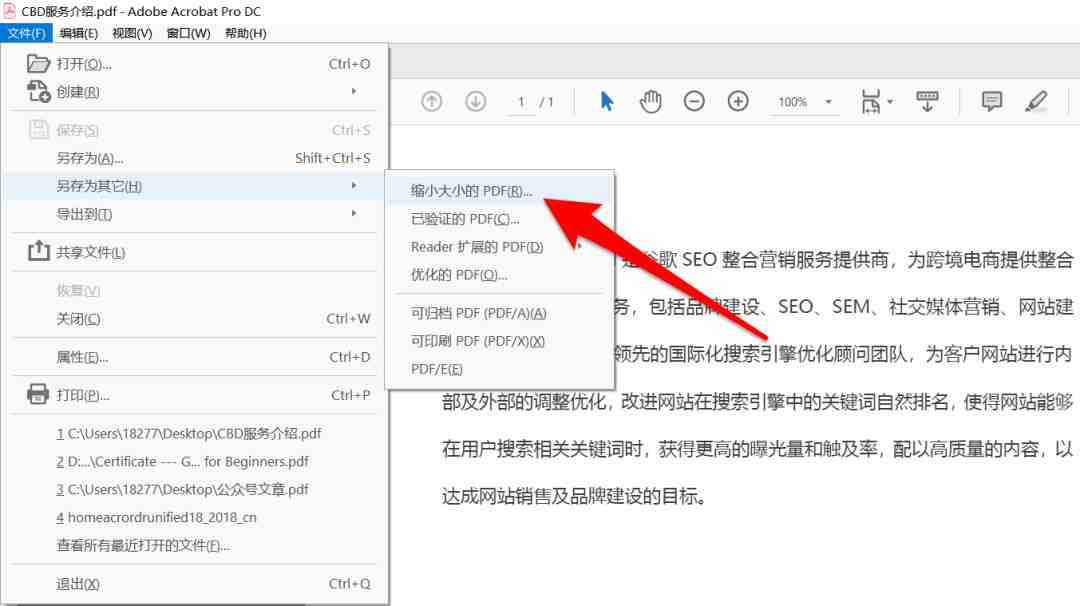Choose 属性(E)... menu entry
1080x606 pixels.
point(195,357)
